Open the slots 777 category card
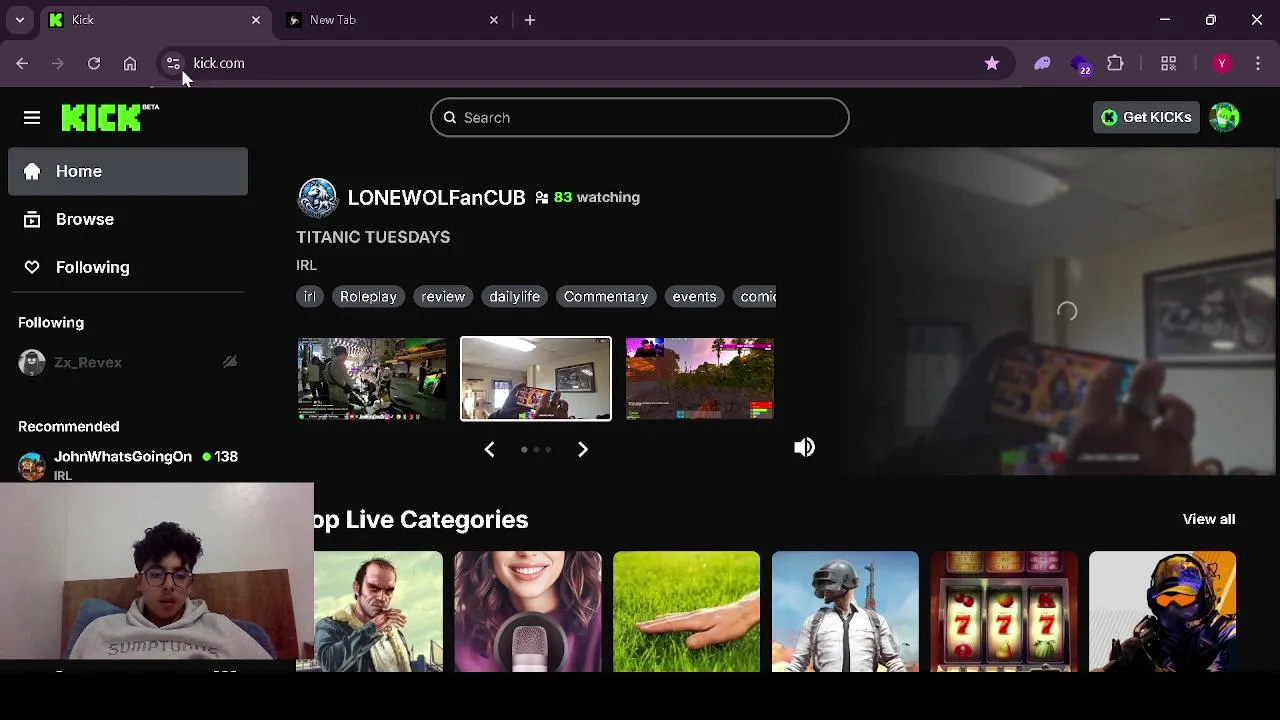The image size is (1280, 720). [x=1004, y=611]
